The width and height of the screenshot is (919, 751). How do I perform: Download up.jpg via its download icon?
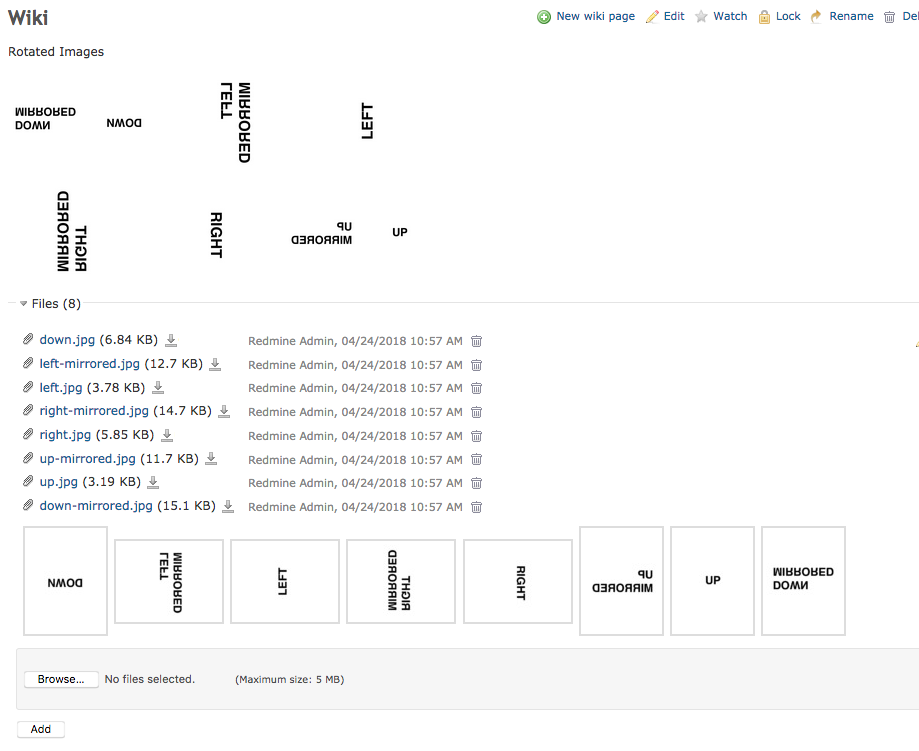(153, 482)
